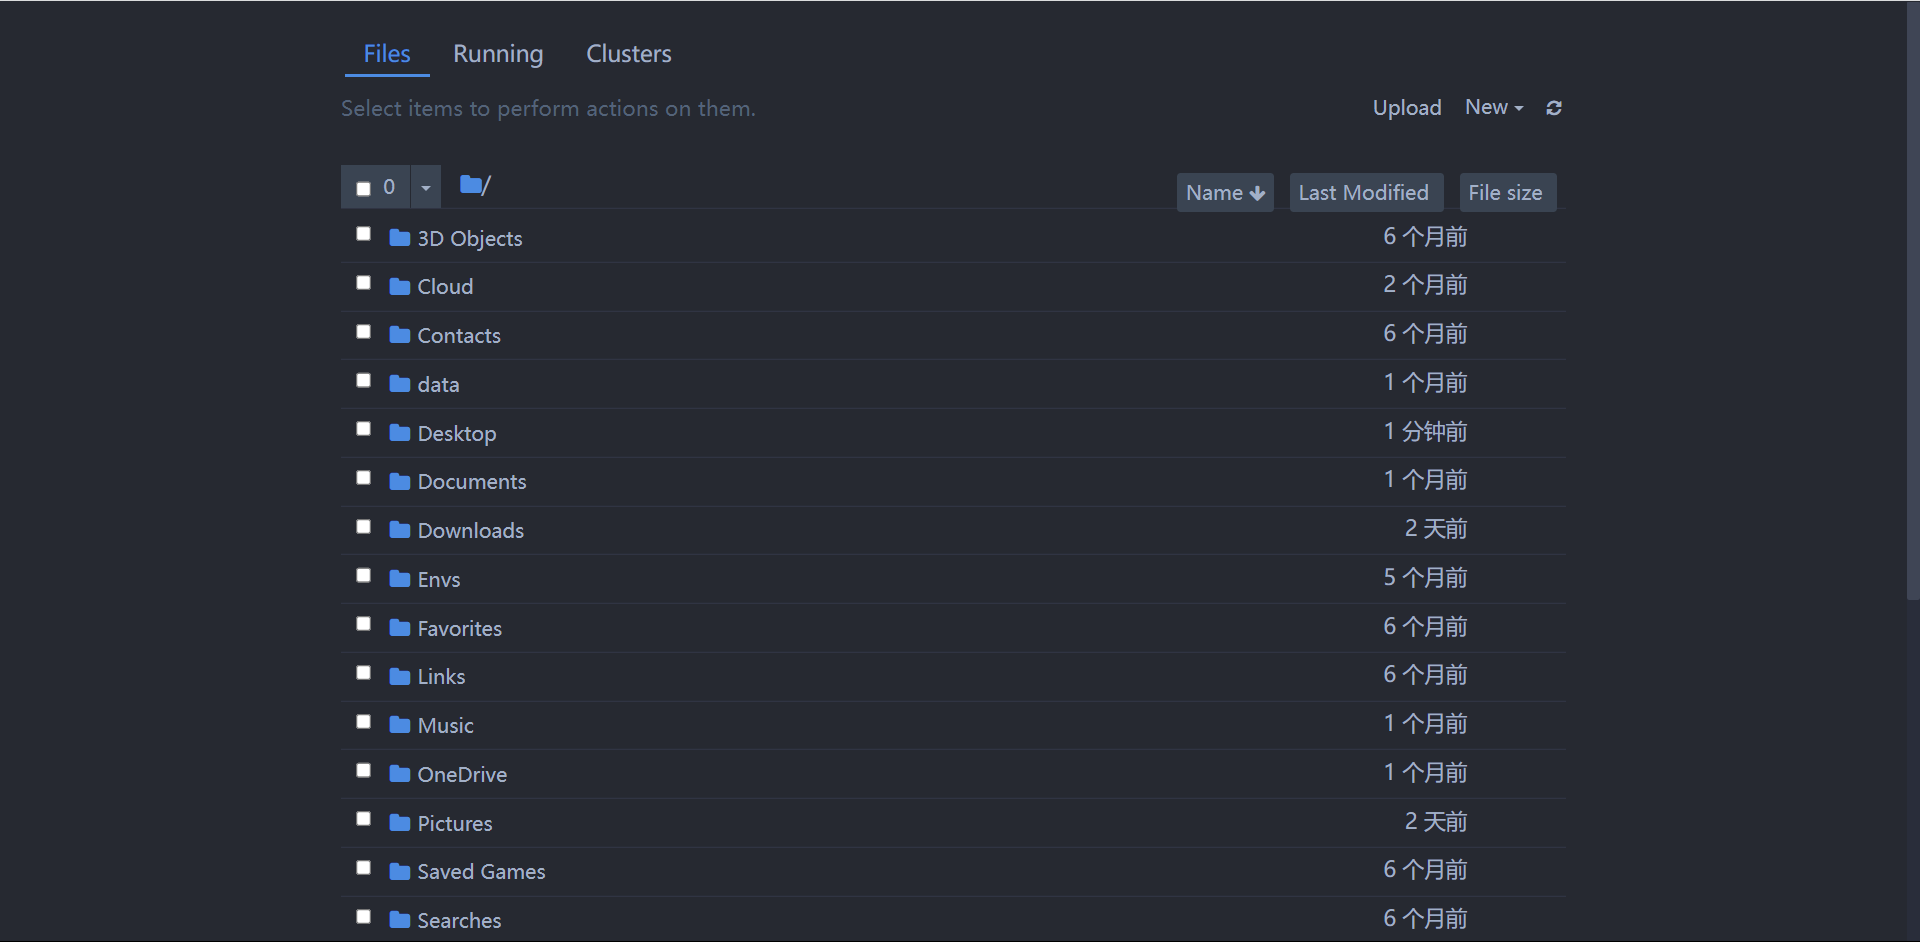Image resolution: width=1920 pixels, height=942 pixels.
Task: Open the Desktop folder link
Action: 457,434
